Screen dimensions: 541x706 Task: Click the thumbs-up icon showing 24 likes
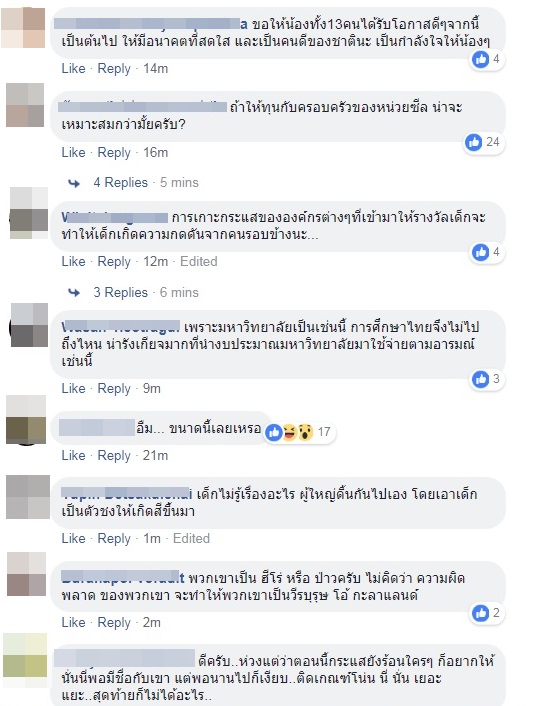click(473, 142)
